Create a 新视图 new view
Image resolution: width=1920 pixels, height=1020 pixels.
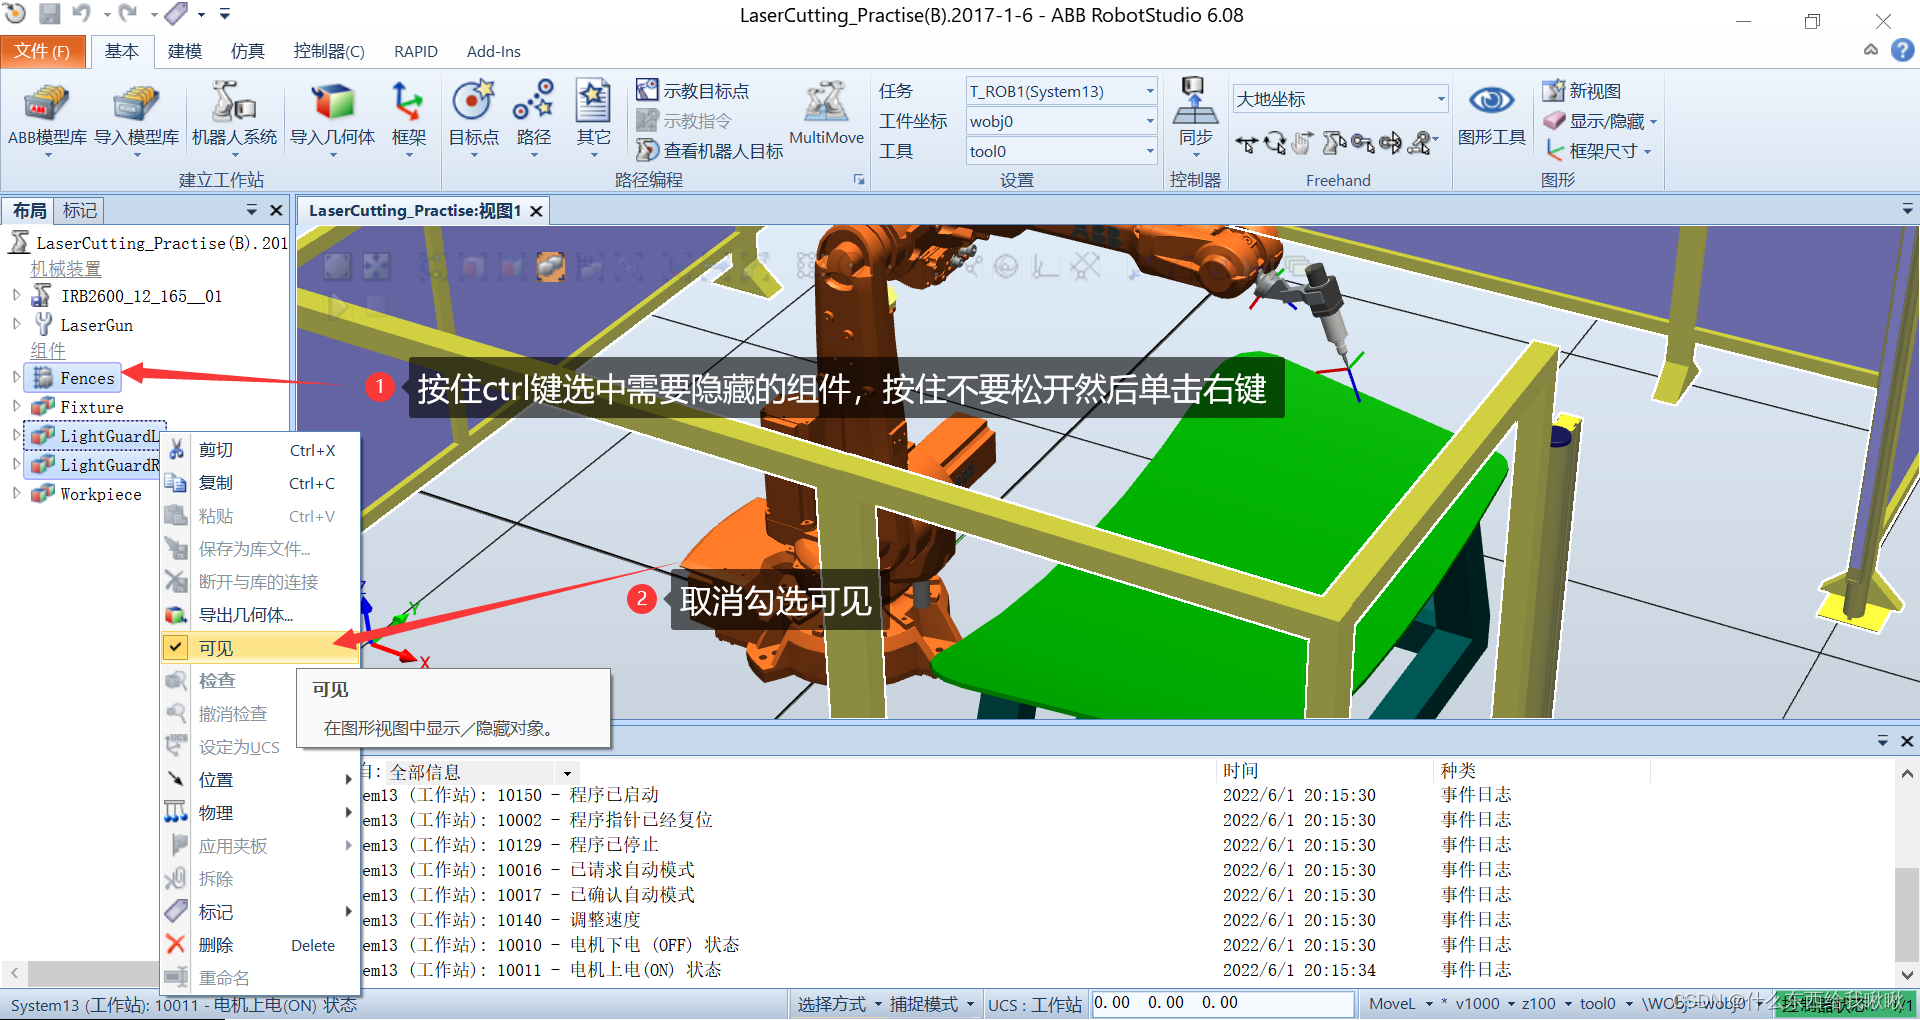point(1582,91)
